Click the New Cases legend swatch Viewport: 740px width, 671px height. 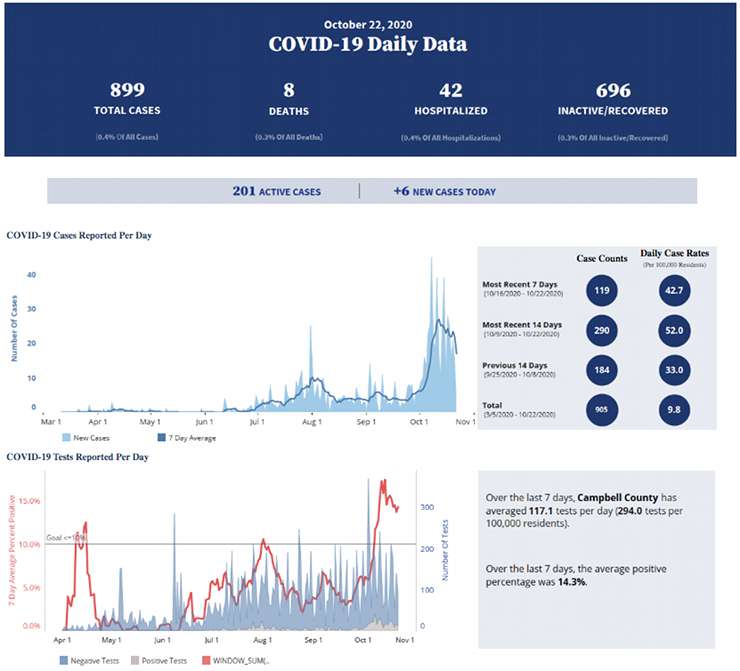click(x=65, y=438)
